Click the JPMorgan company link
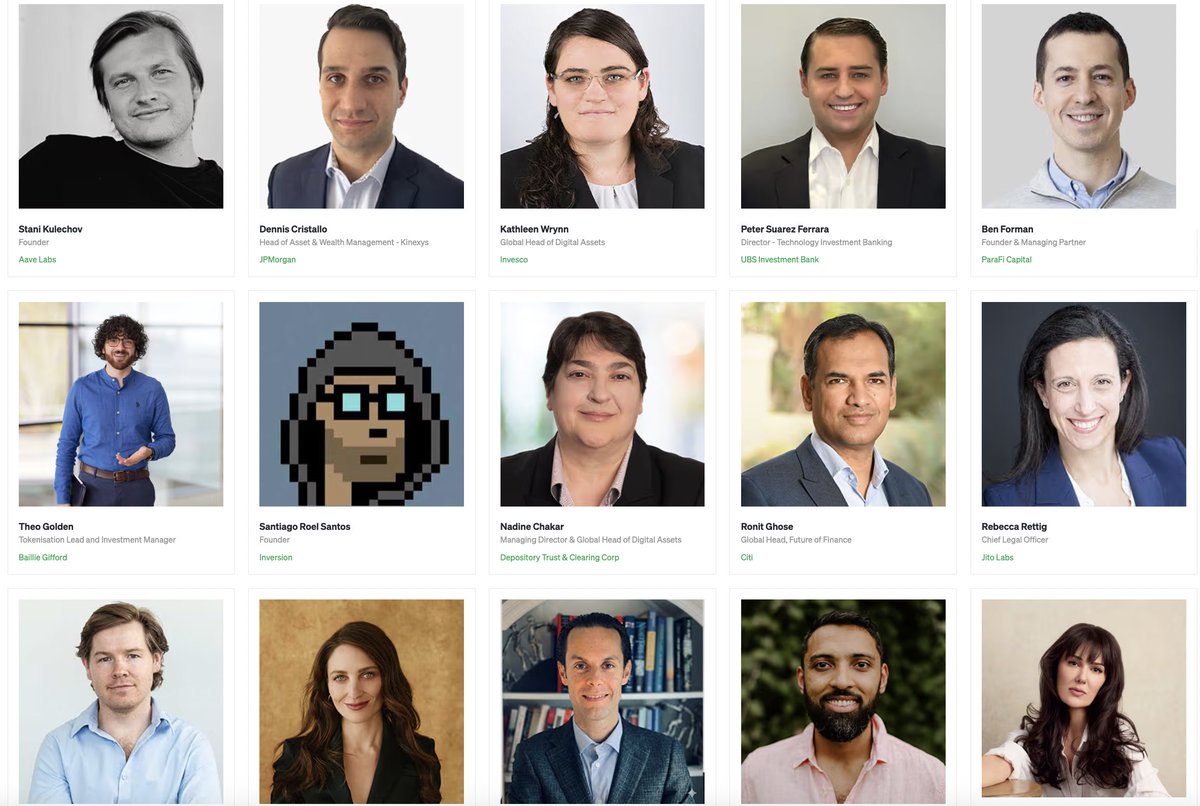This screenshot has width=1200, height=806. click(278, 260)
